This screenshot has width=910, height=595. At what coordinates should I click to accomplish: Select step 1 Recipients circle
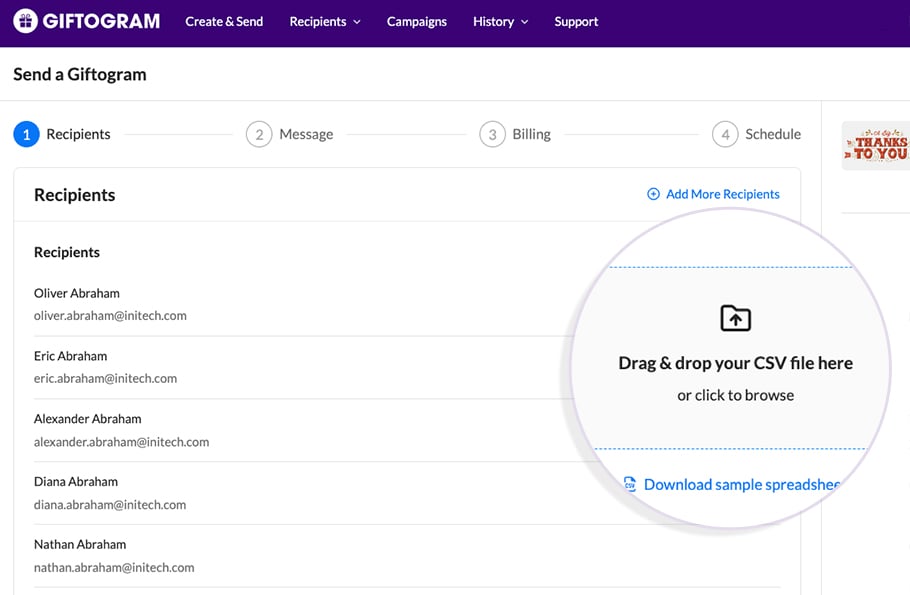(26, 134)
